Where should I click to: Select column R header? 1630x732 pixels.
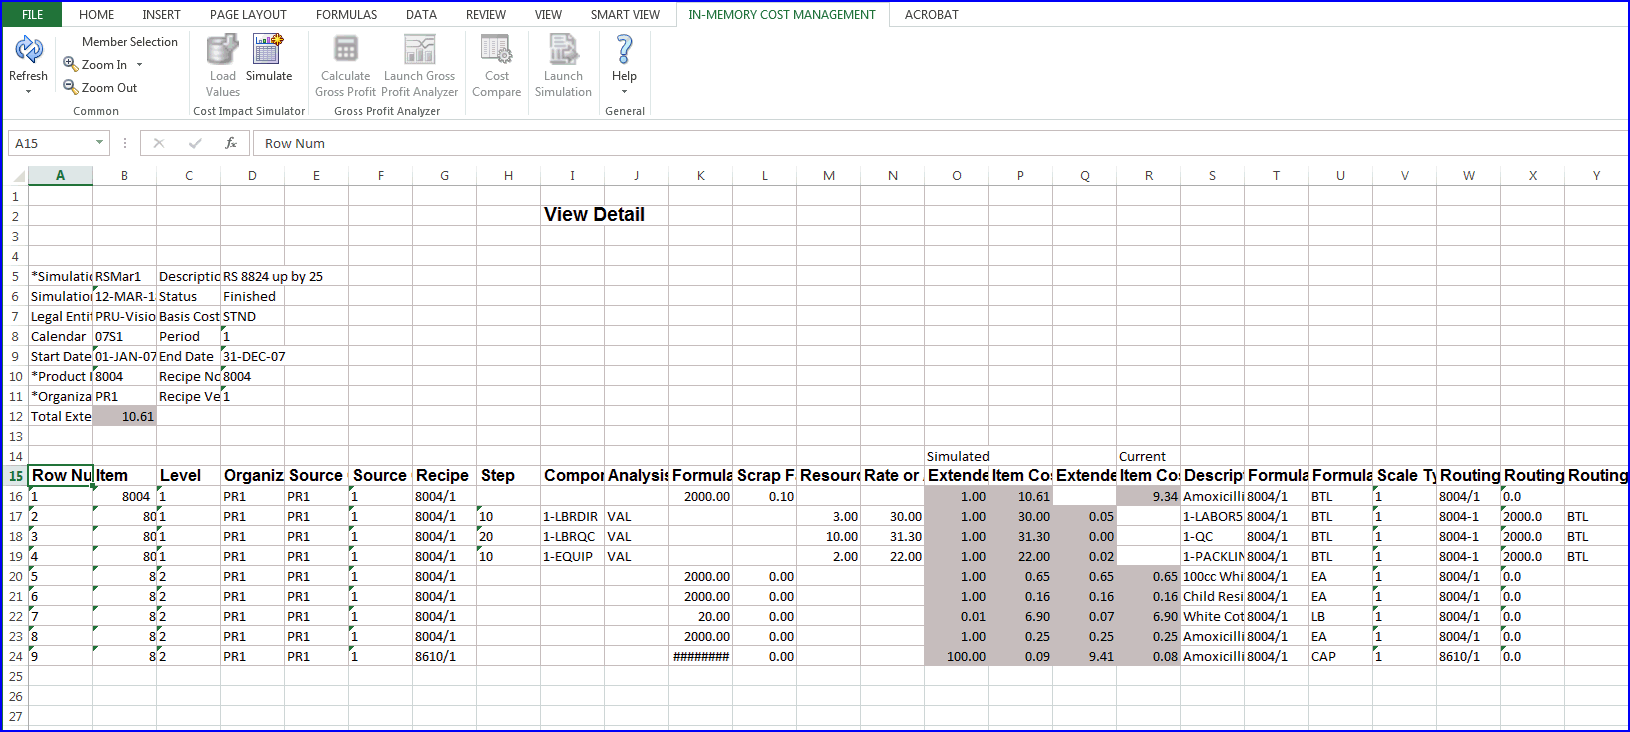(x=1148, y=176)
